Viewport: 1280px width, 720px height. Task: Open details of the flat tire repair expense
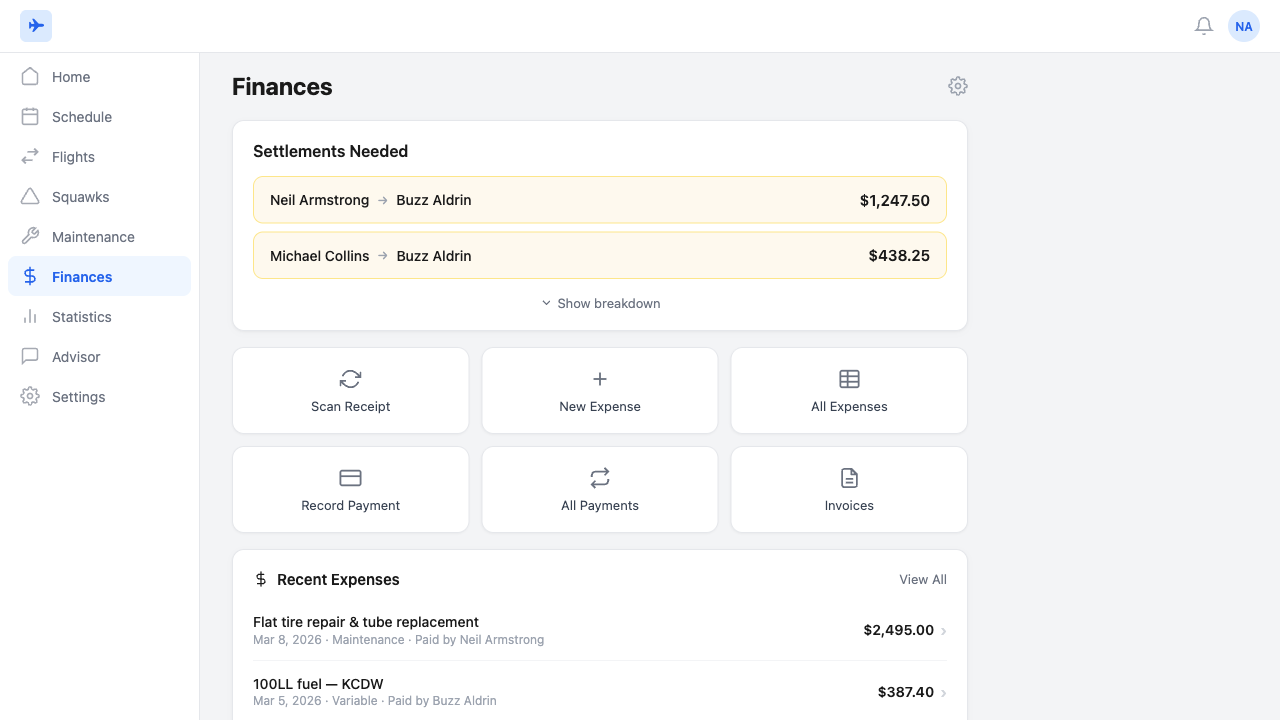[600, 630]
